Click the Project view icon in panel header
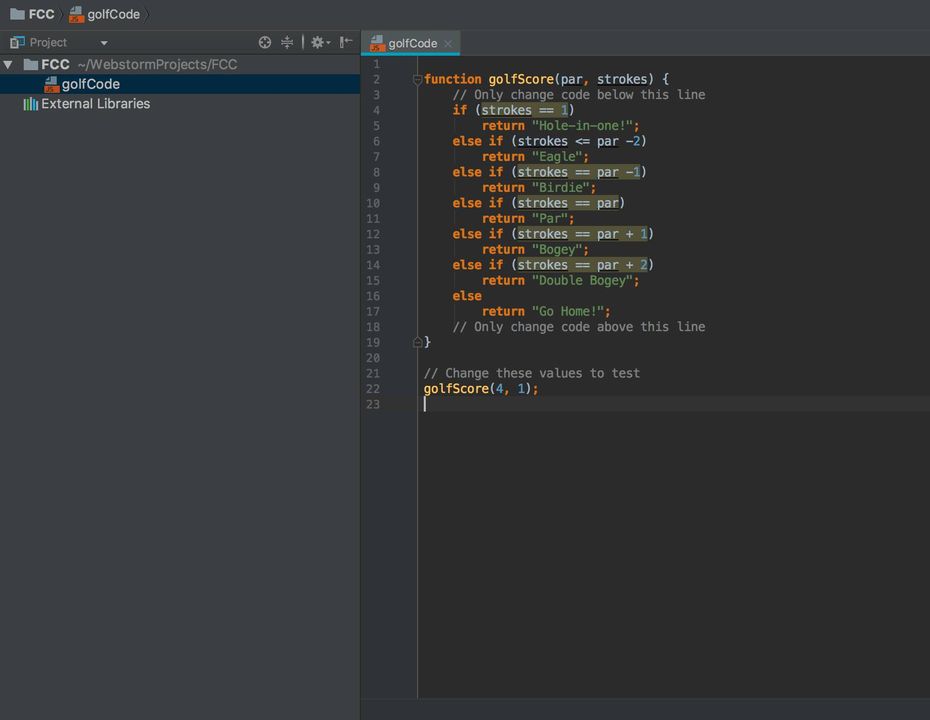This screenshot has width=930, height=720. [17, 42]
